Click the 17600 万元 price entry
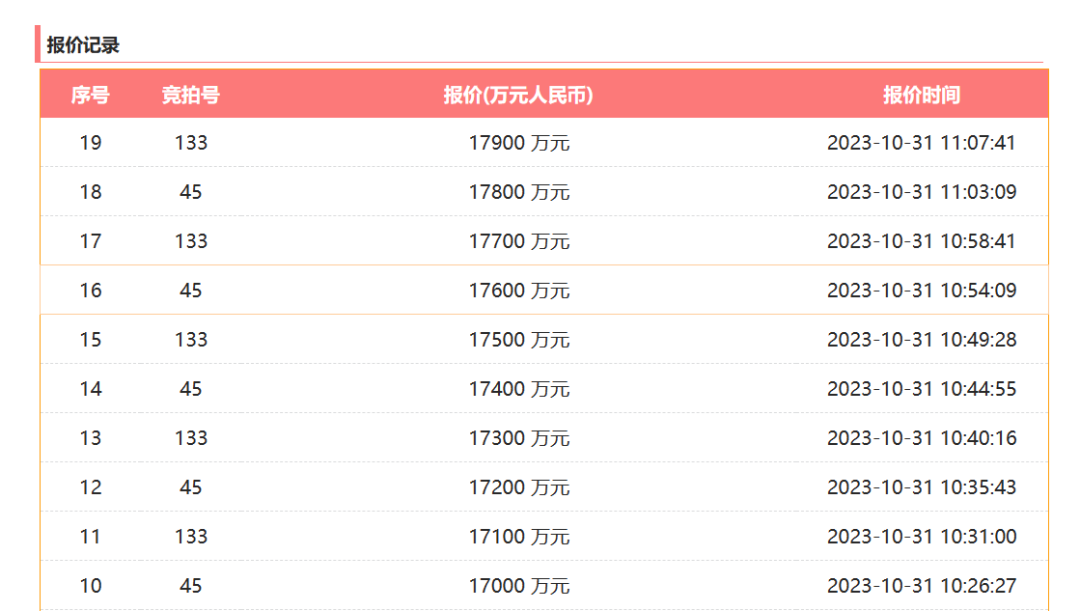 [519, 290]
